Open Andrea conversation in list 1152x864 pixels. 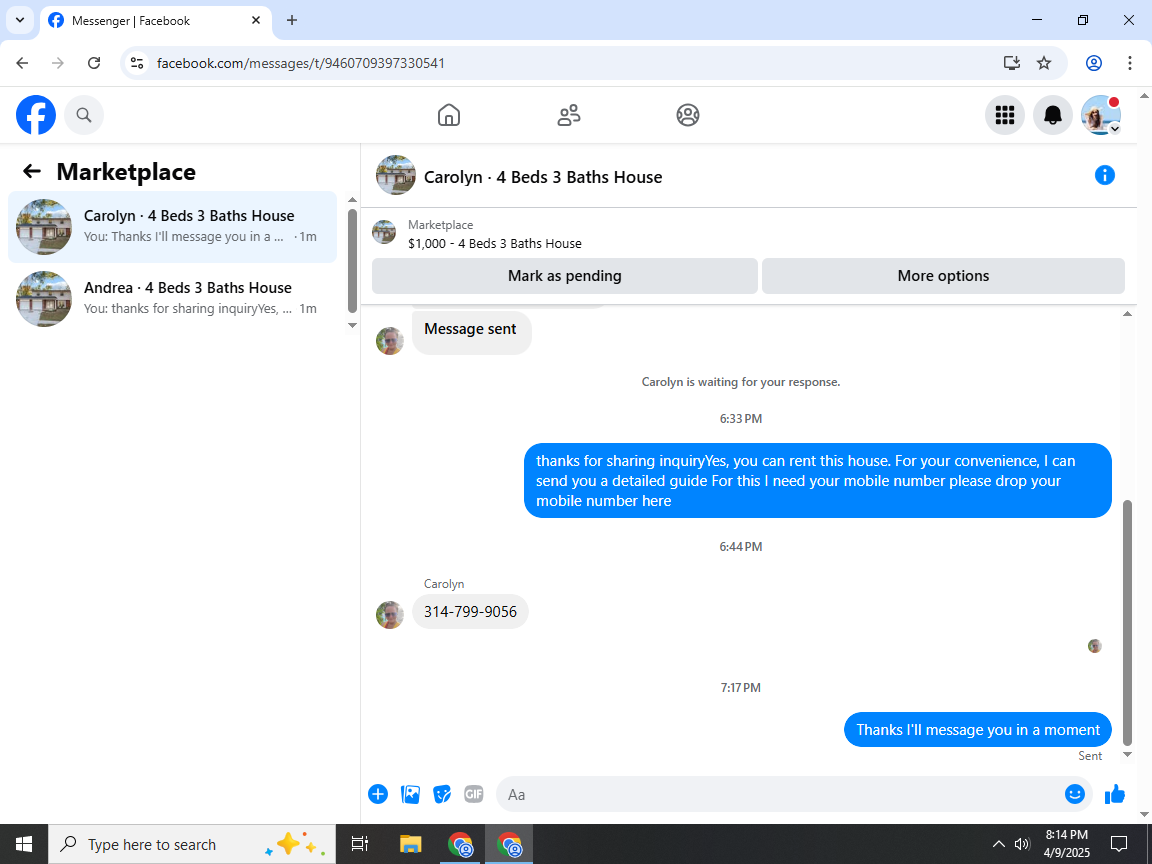tap(173, 298)
